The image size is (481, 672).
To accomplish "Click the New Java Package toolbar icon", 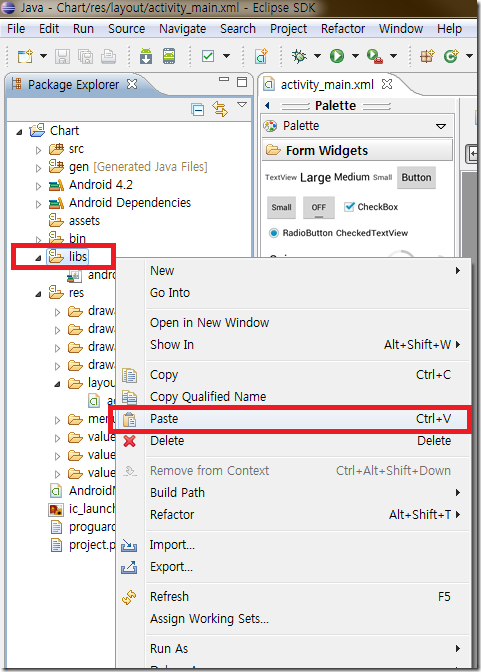I will [x=427, y=56].
